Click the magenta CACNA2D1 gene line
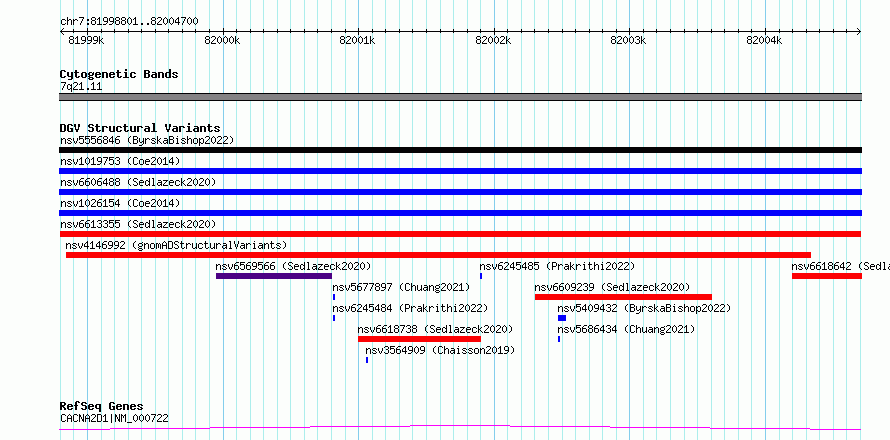The height and width of the screenshot is (440, 890). click(460, 427)
